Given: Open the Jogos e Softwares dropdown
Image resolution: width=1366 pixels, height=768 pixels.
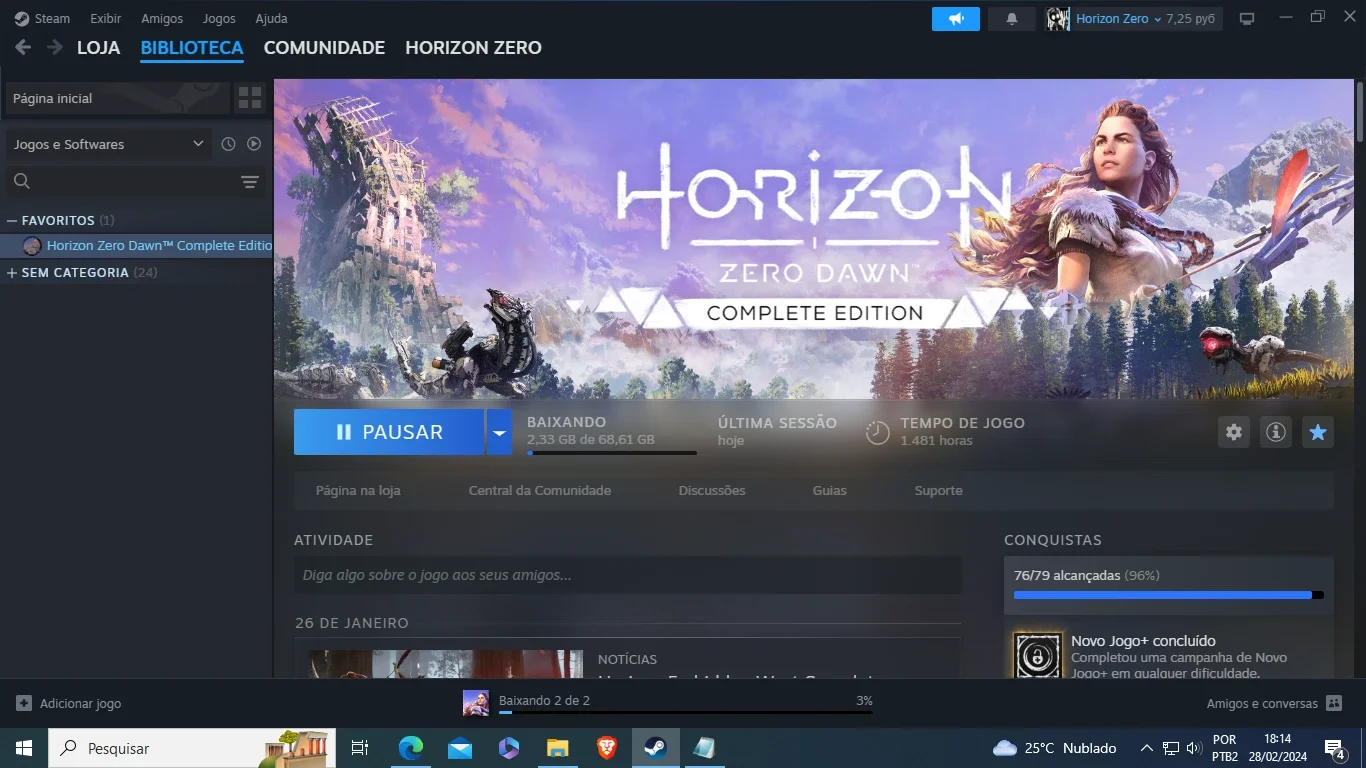Looking at the screenshot, I should 108,144.
